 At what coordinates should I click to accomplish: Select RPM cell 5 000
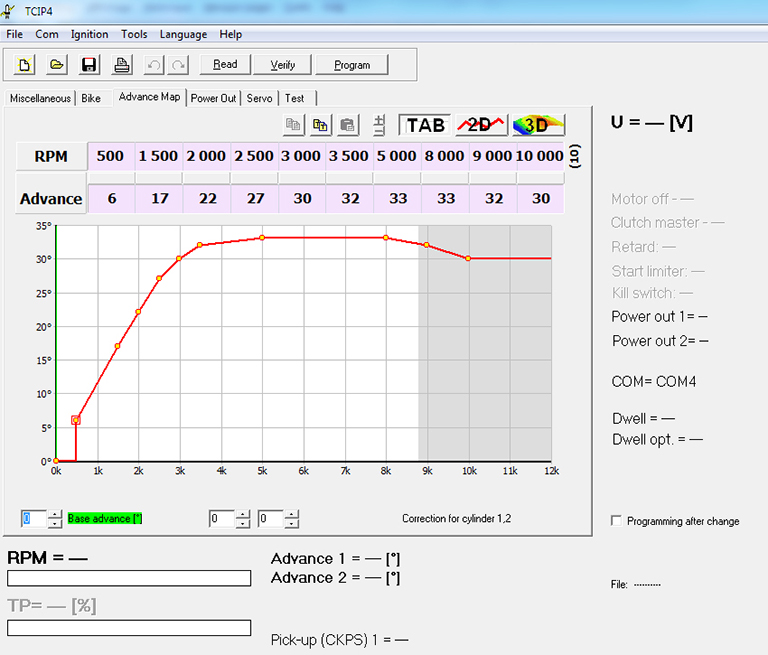398,156
